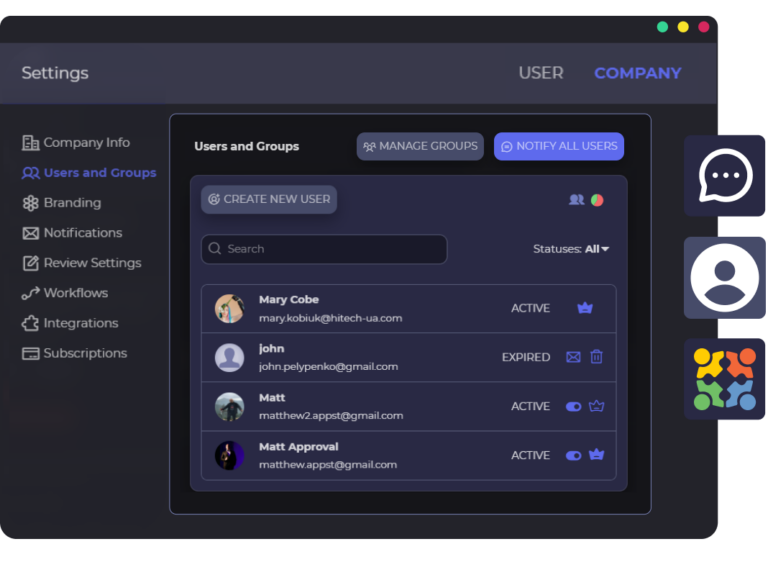Click the EXPIRED status of john
The image size is (768, 580).
point(526,357)
